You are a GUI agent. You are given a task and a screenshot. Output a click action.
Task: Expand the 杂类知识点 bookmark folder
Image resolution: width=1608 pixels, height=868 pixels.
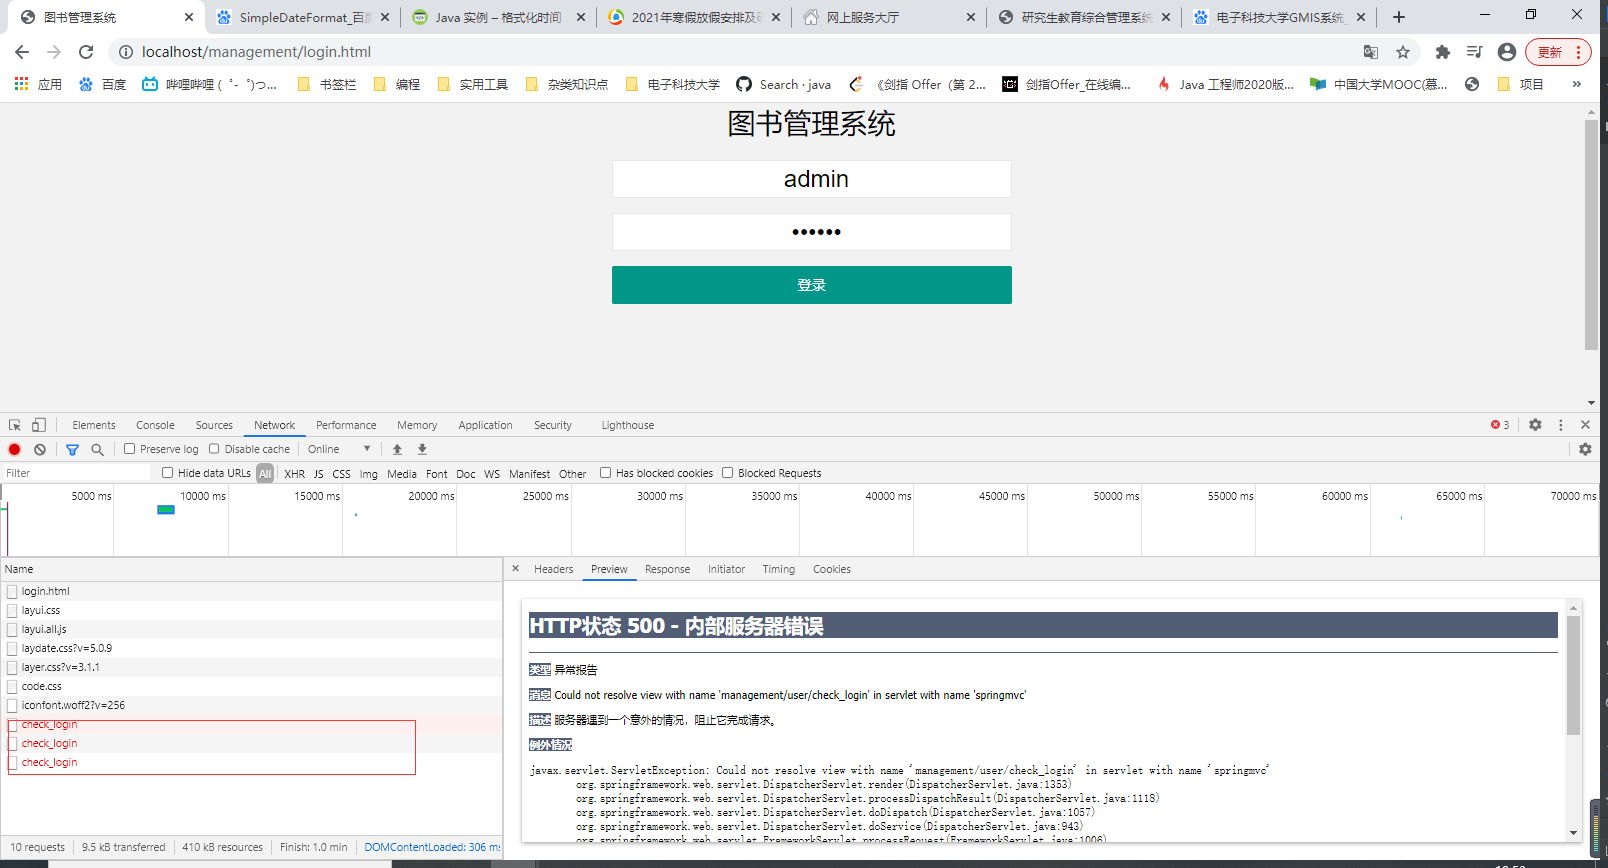(566, 84)
